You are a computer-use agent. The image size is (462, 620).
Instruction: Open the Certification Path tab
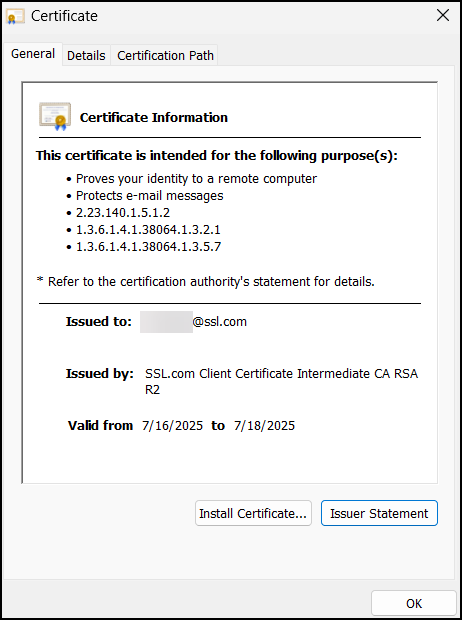[165, 55]
